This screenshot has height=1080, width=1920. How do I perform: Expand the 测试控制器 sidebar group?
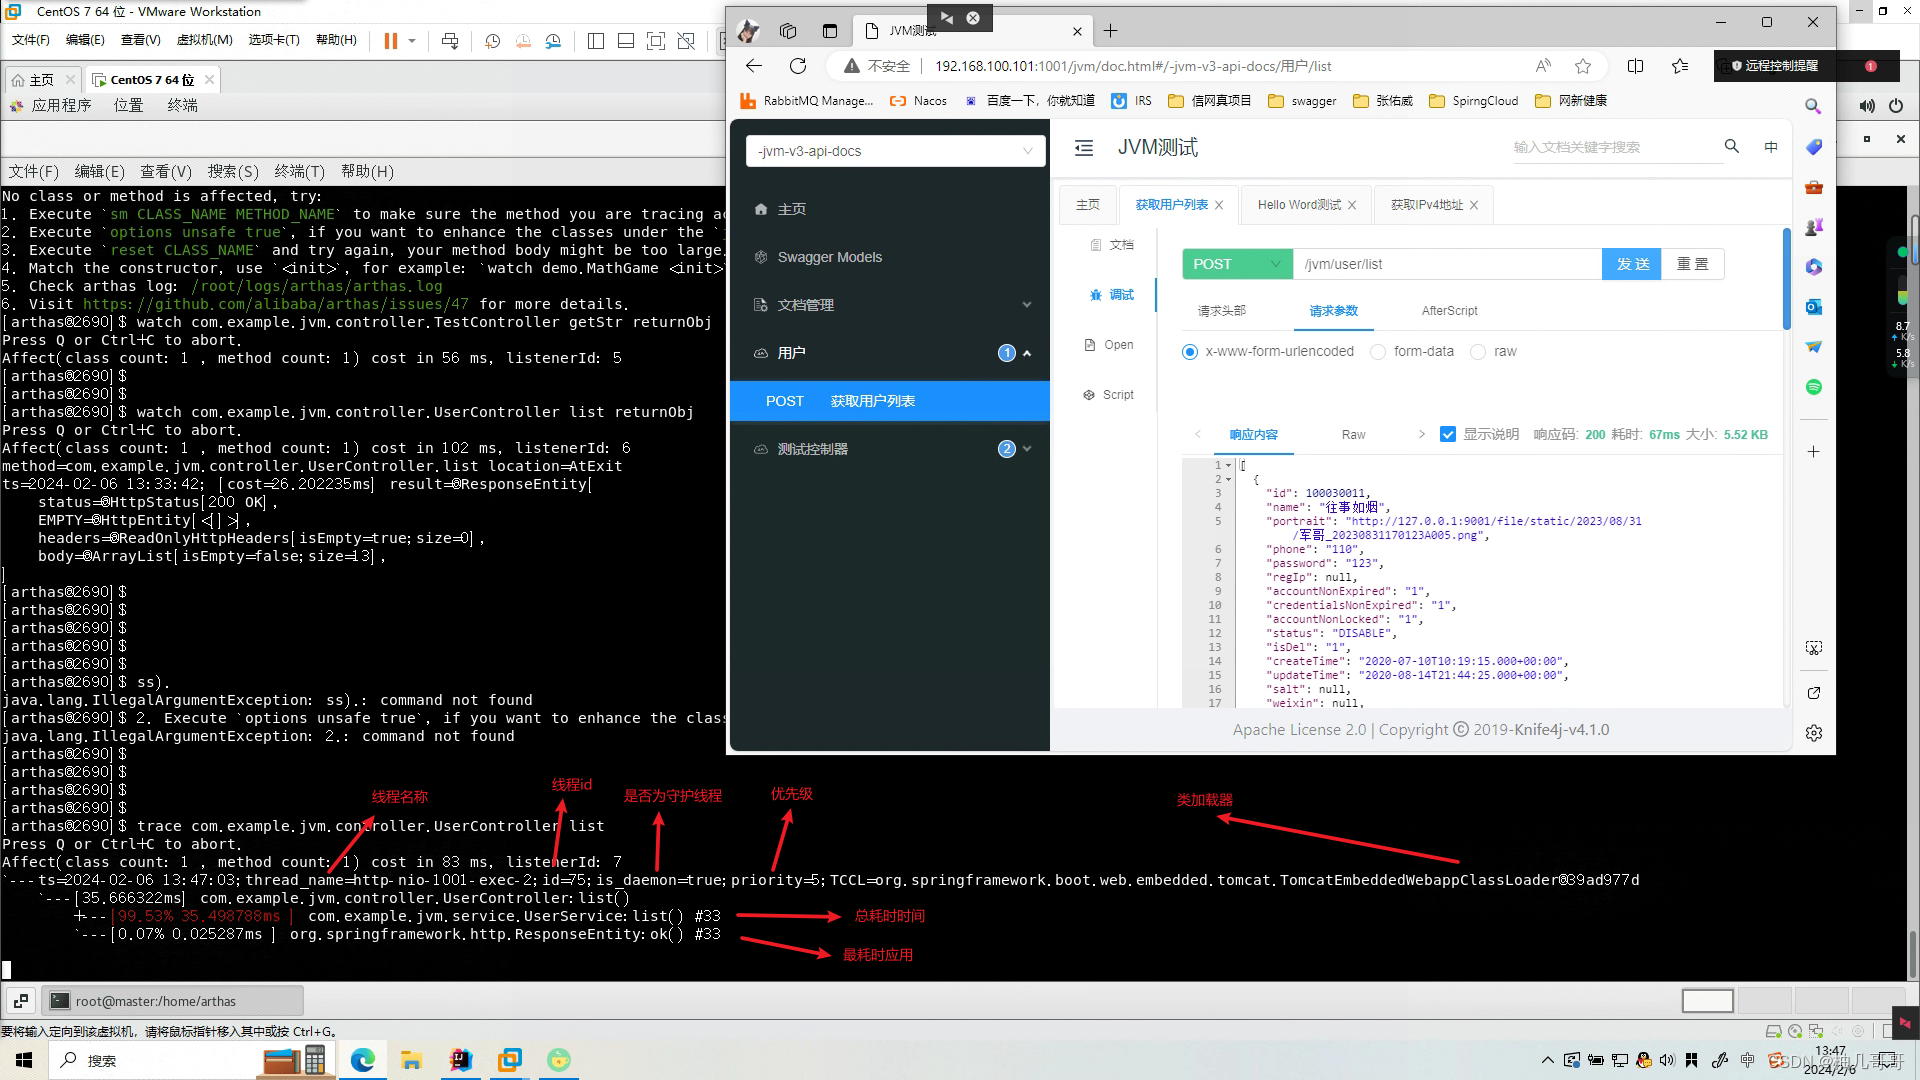[x=890, y=449]
